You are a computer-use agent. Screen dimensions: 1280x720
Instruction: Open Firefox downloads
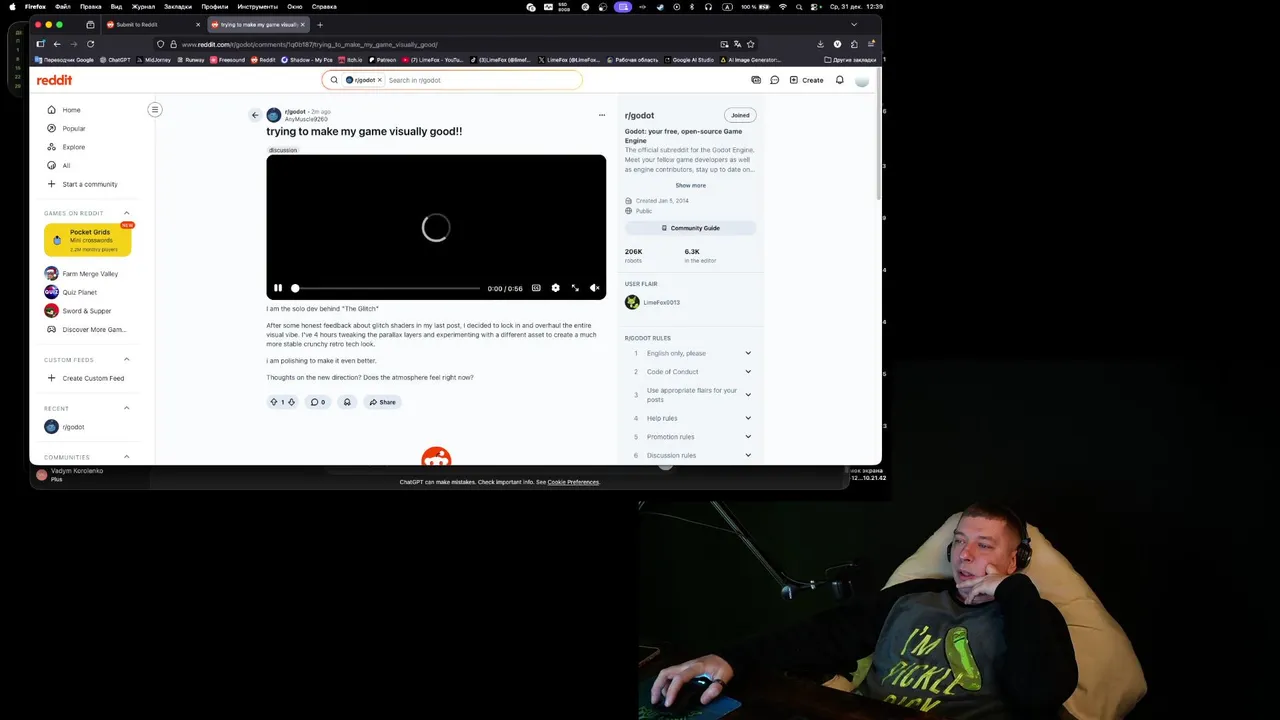(x=820, y=44)
